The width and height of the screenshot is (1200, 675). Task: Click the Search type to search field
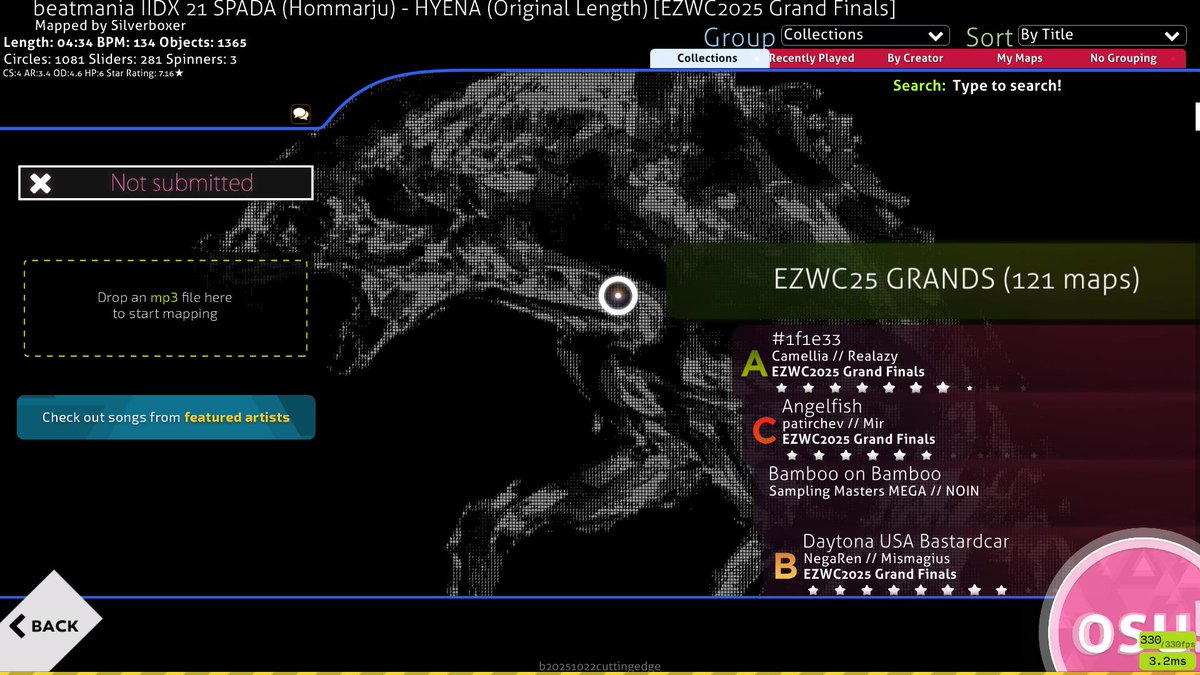[977, 86]
